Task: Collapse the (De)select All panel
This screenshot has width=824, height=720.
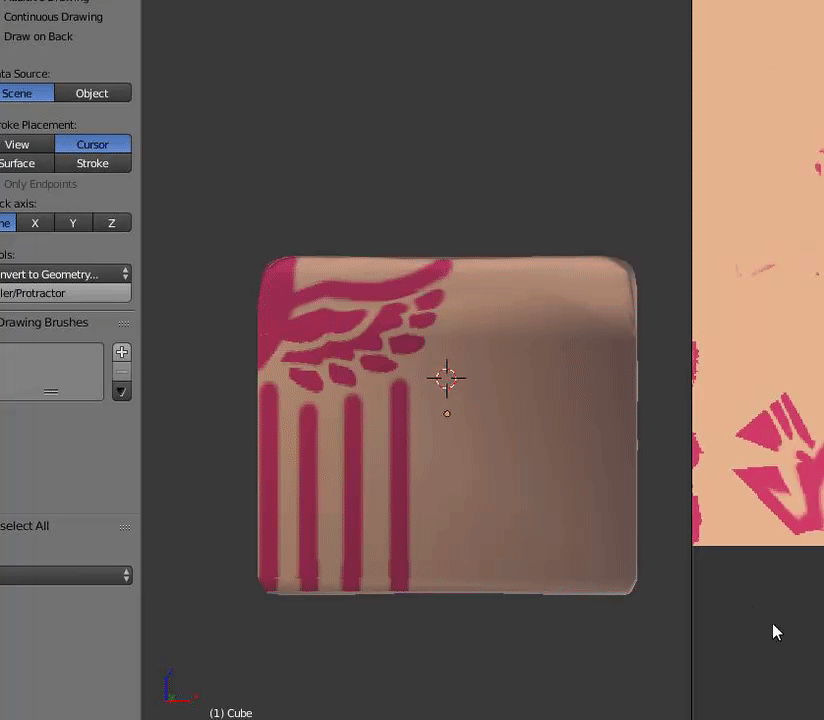Action: click(24, 526)
